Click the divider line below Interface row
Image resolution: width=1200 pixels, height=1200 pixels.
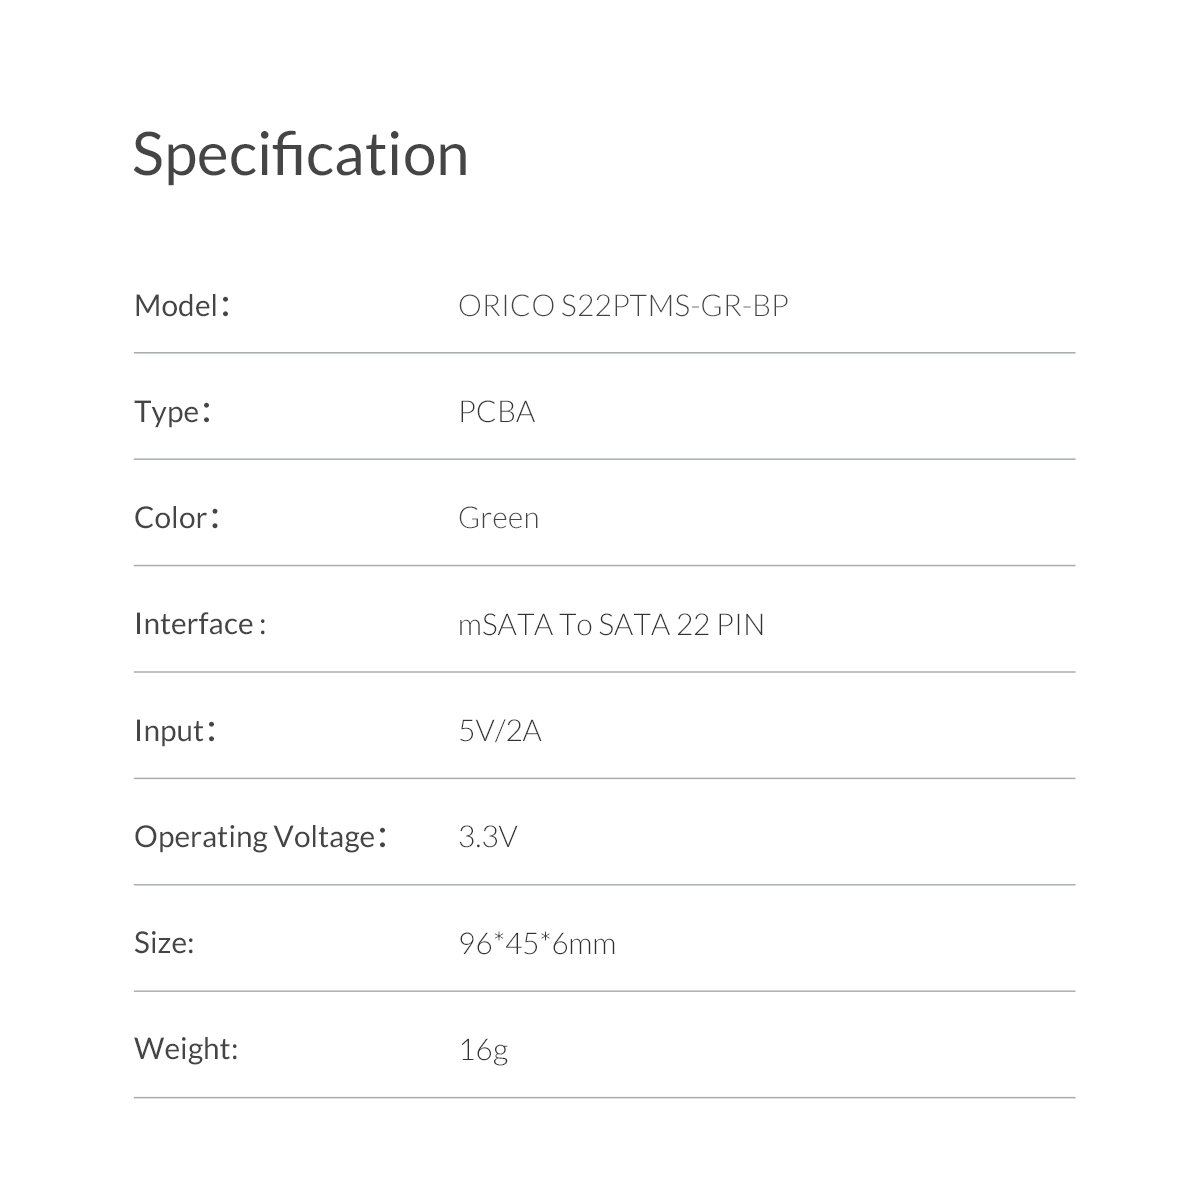tap(604, 672)
